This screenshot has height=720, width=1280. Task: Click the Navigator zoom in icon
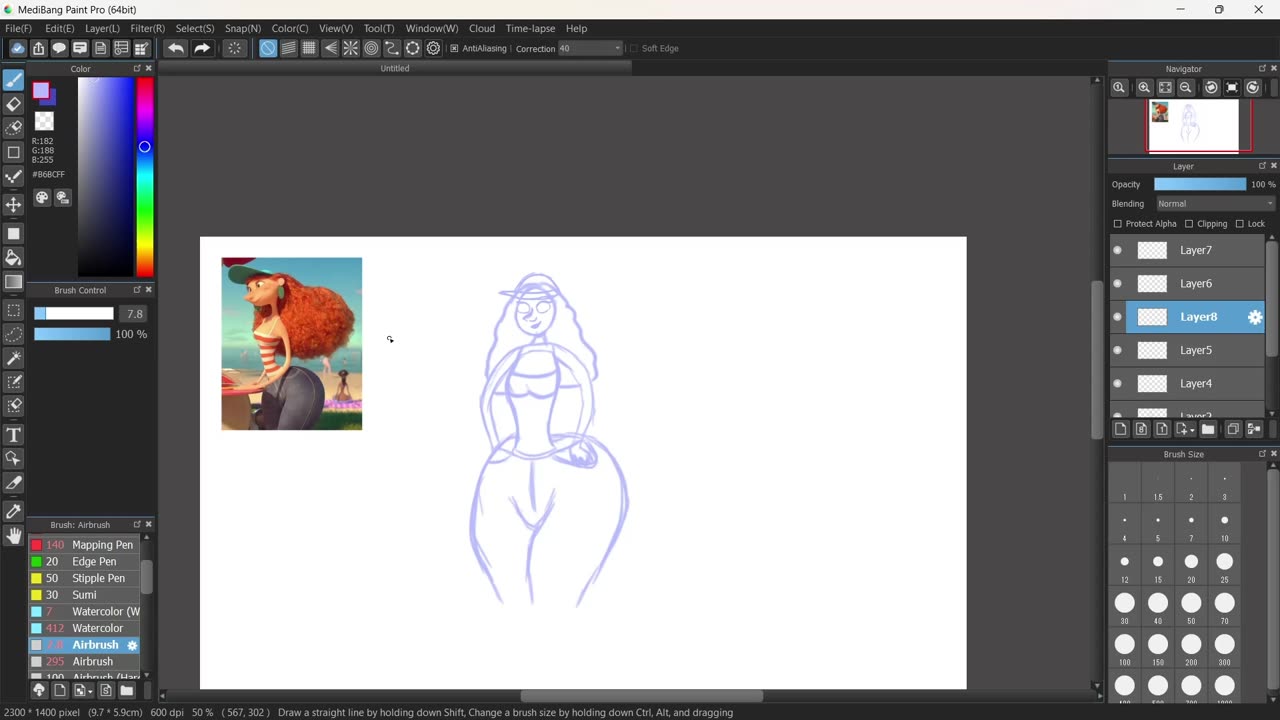pyautogui.click(x=1144, y=88)
